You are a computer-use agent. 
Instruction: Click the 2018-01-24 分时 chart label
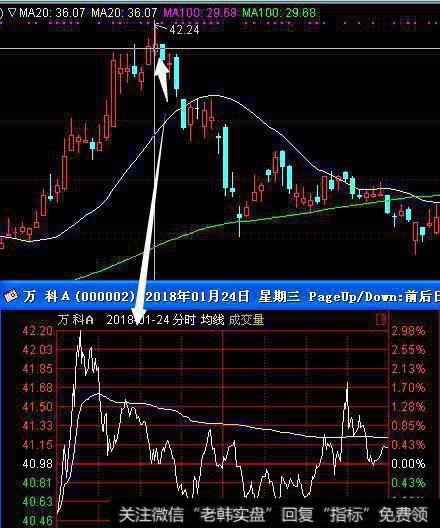151,320
